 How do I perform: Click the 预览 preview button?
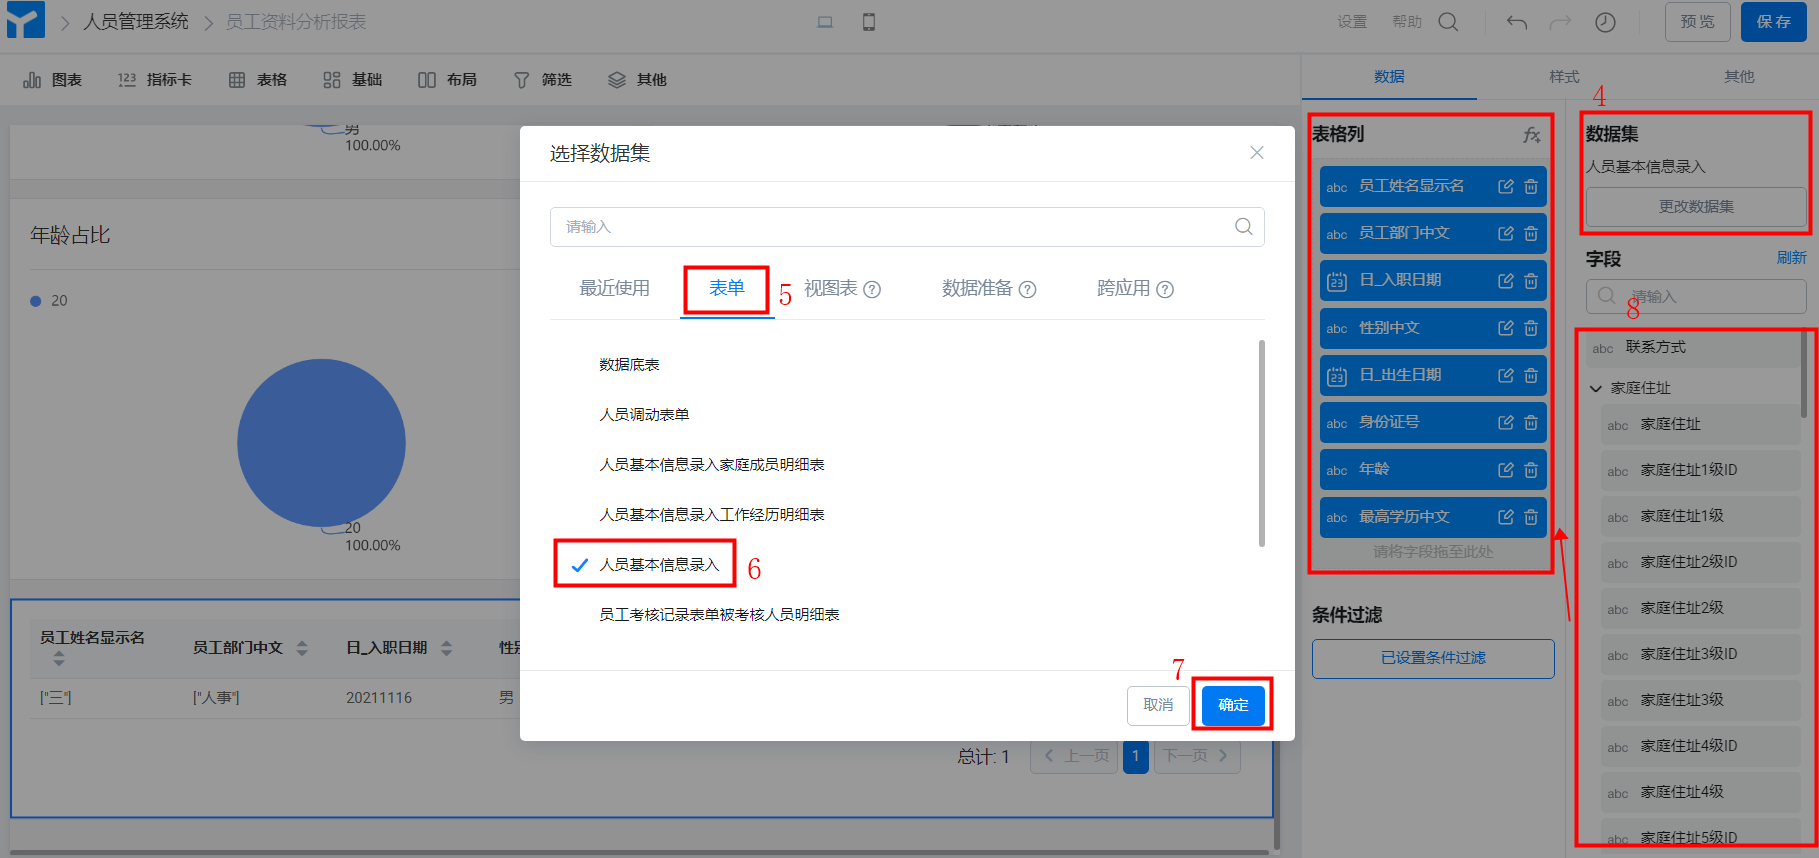[x=1697, y=22]
